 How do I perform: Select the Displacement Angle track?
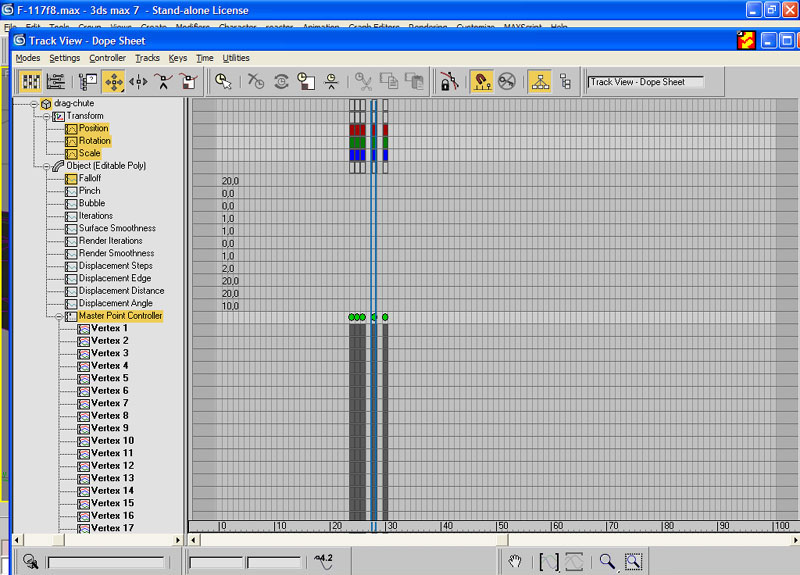click(116, 303)
